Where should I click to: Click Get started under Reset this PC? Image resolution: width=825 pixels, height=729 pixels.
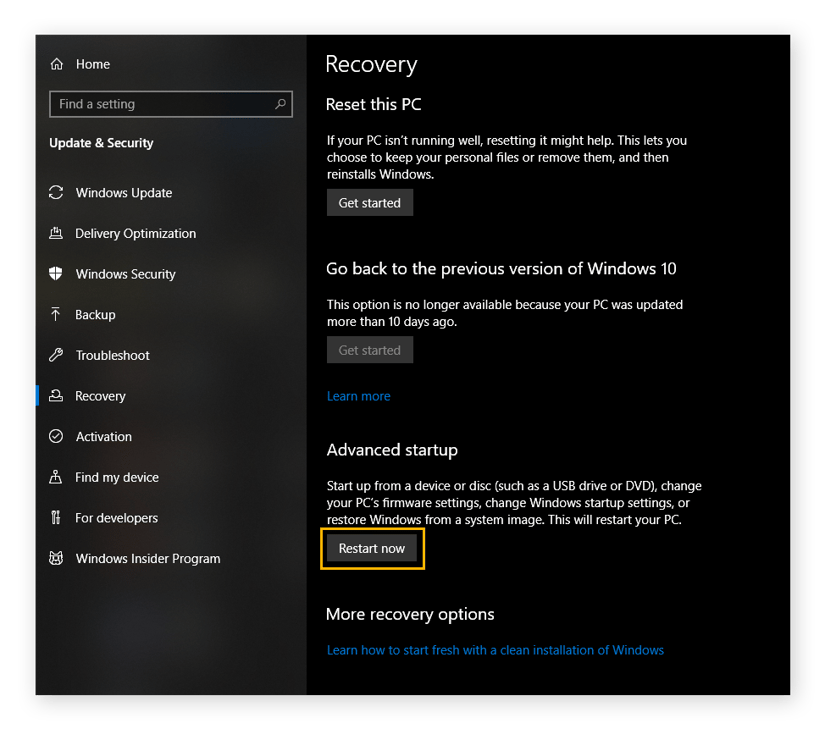[369, 202]
